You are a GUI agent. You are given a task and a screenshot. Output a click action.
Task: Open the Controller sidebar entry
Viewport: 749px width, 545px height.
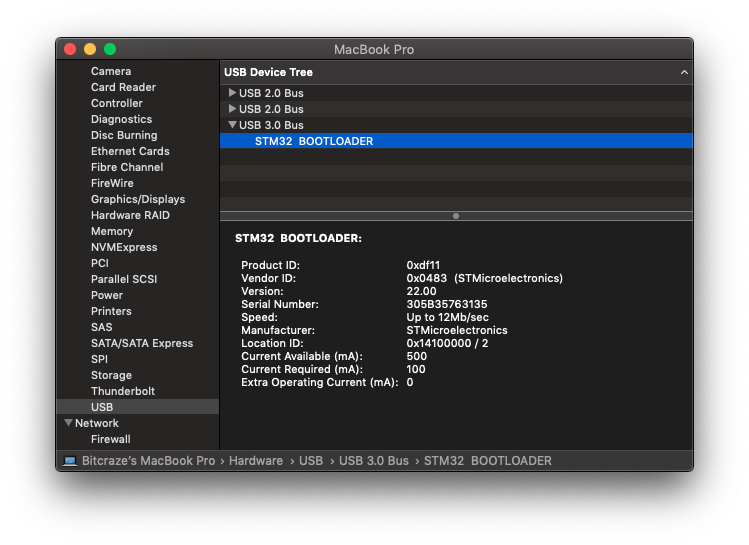point(117,103)
